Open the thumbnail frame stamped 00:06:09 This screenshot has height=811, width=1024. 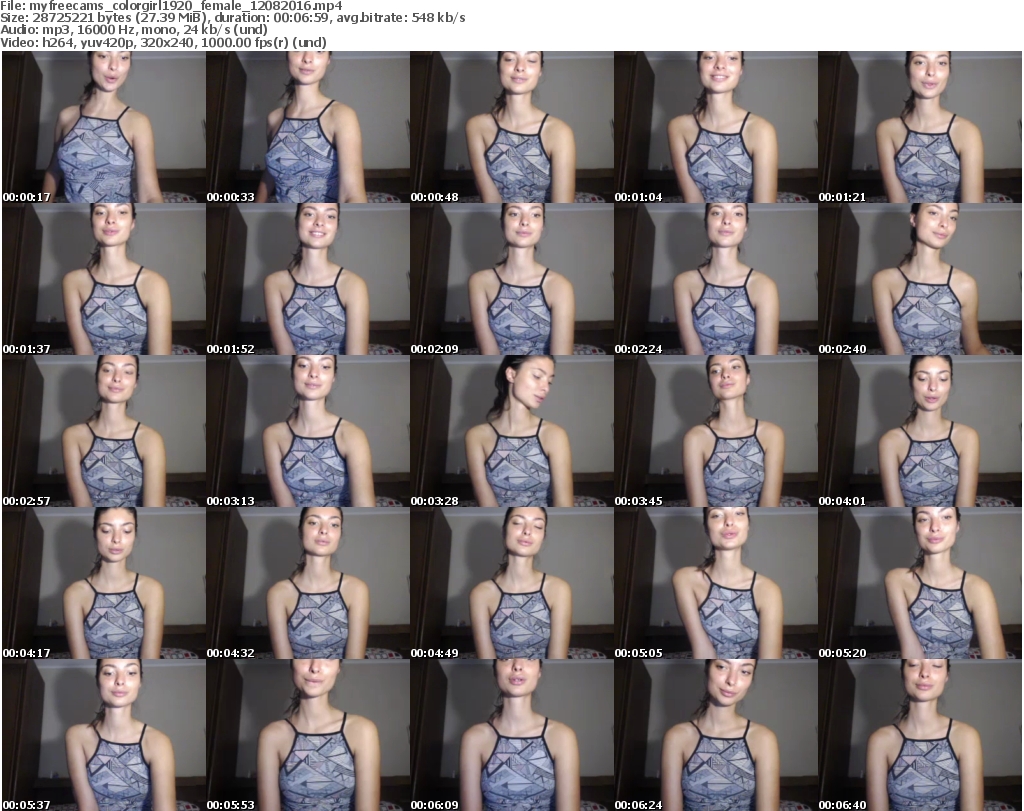512,735
